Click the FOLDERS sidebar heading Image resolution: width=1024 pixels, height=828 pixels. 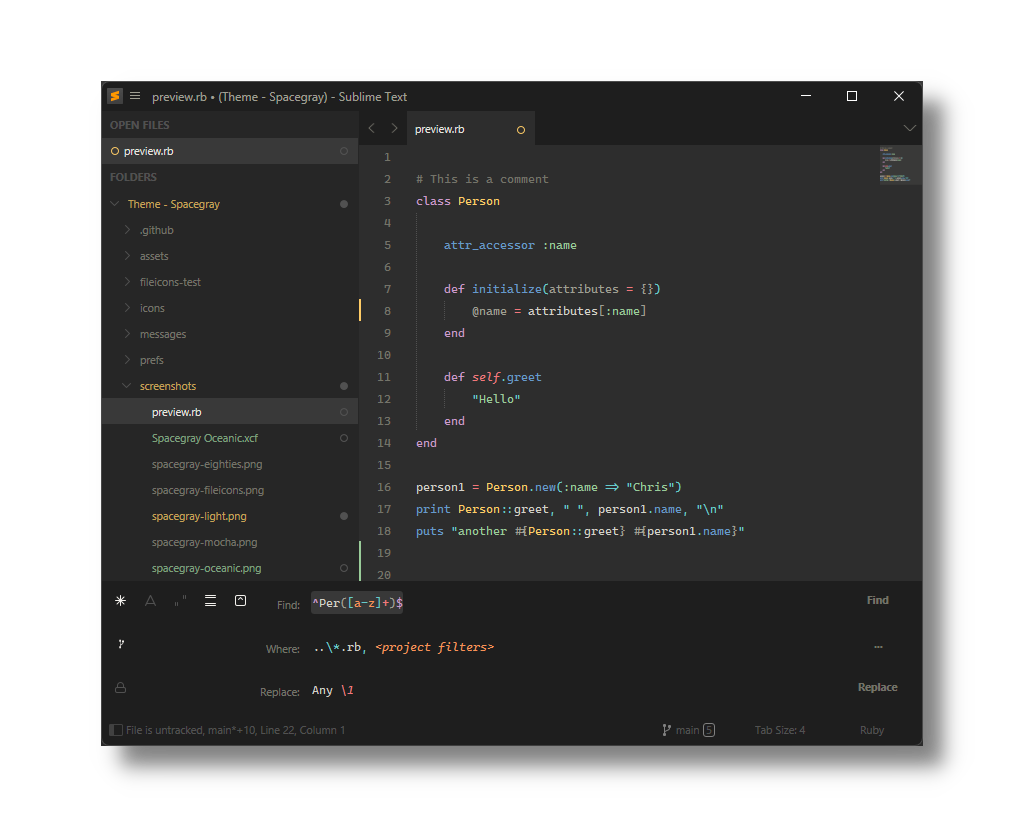pos(133,177)
